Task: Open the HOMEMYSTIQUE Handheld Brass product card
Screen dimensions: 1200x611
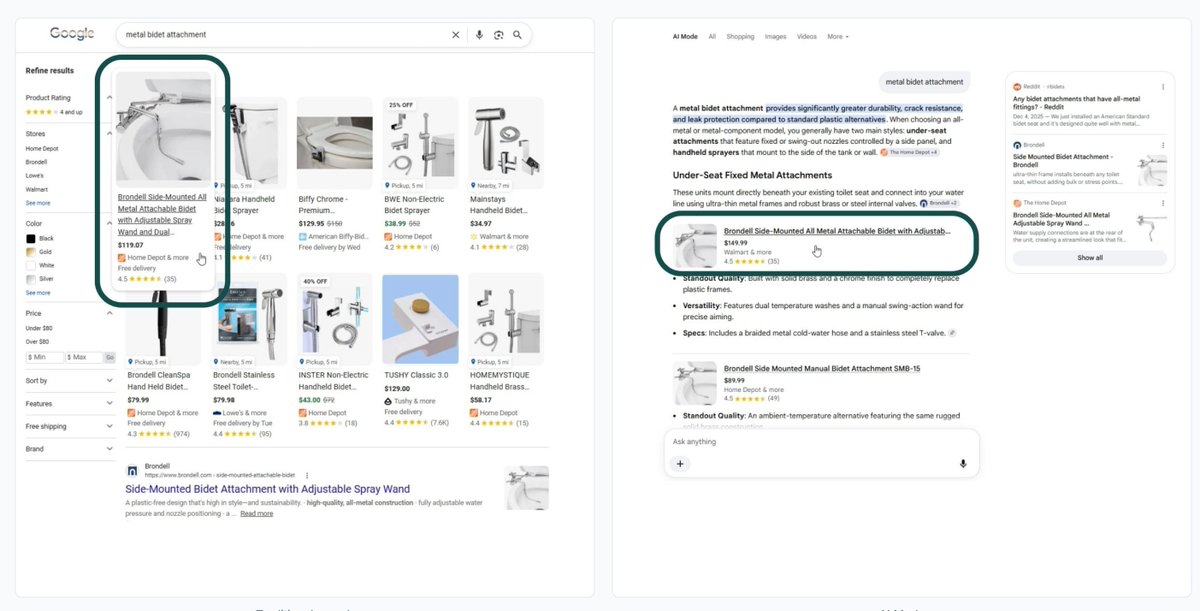Action: coord(506,353)
